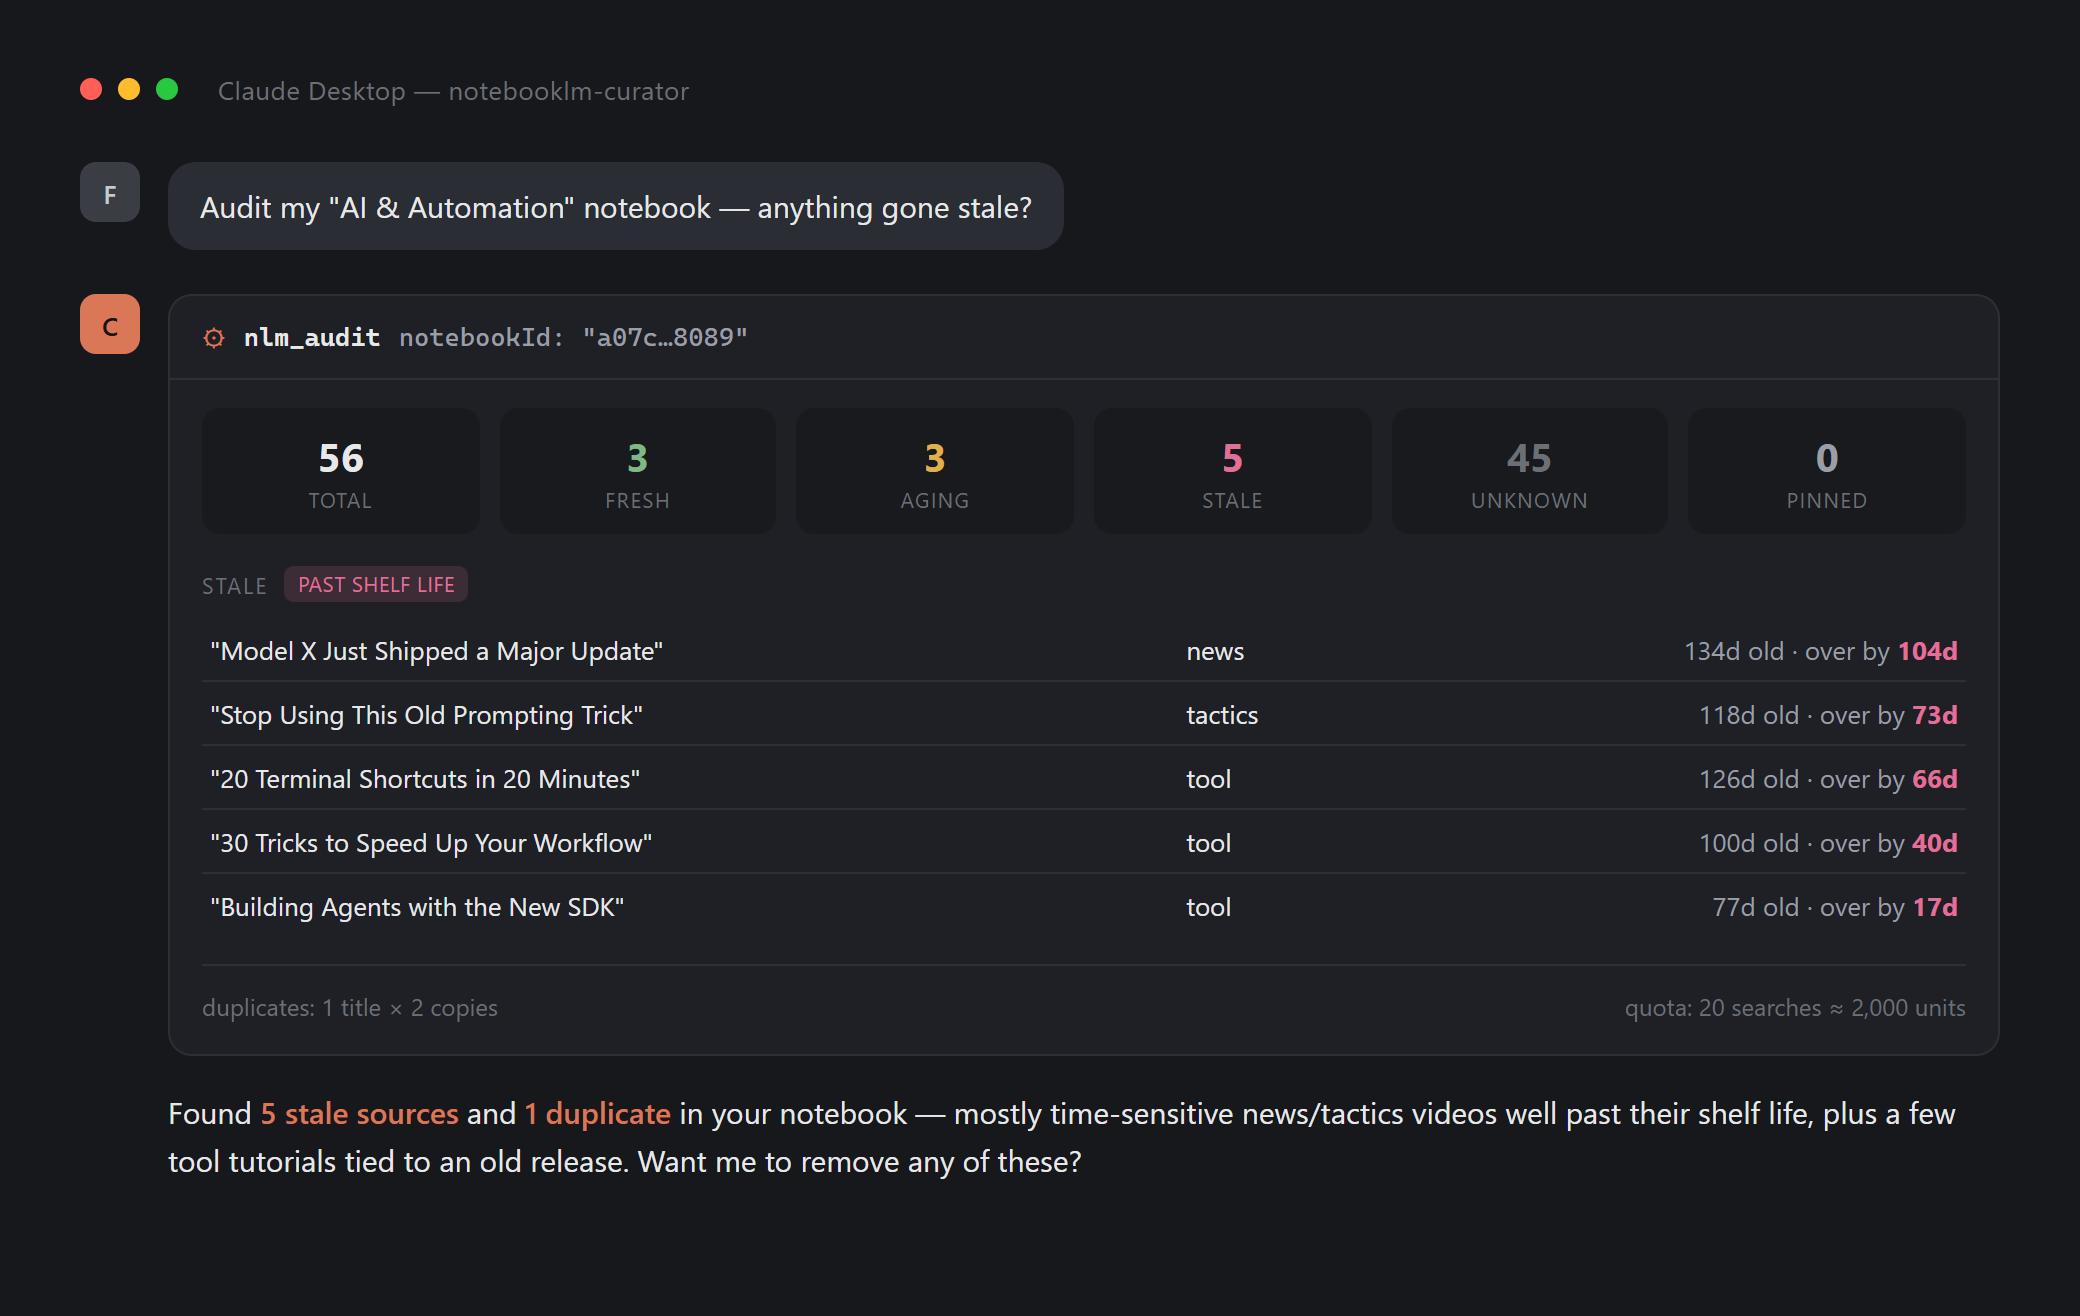The image size is (2080, 1316).
Task: Click the notebookId "a07c…8089" value
Action: click(665, 338)
